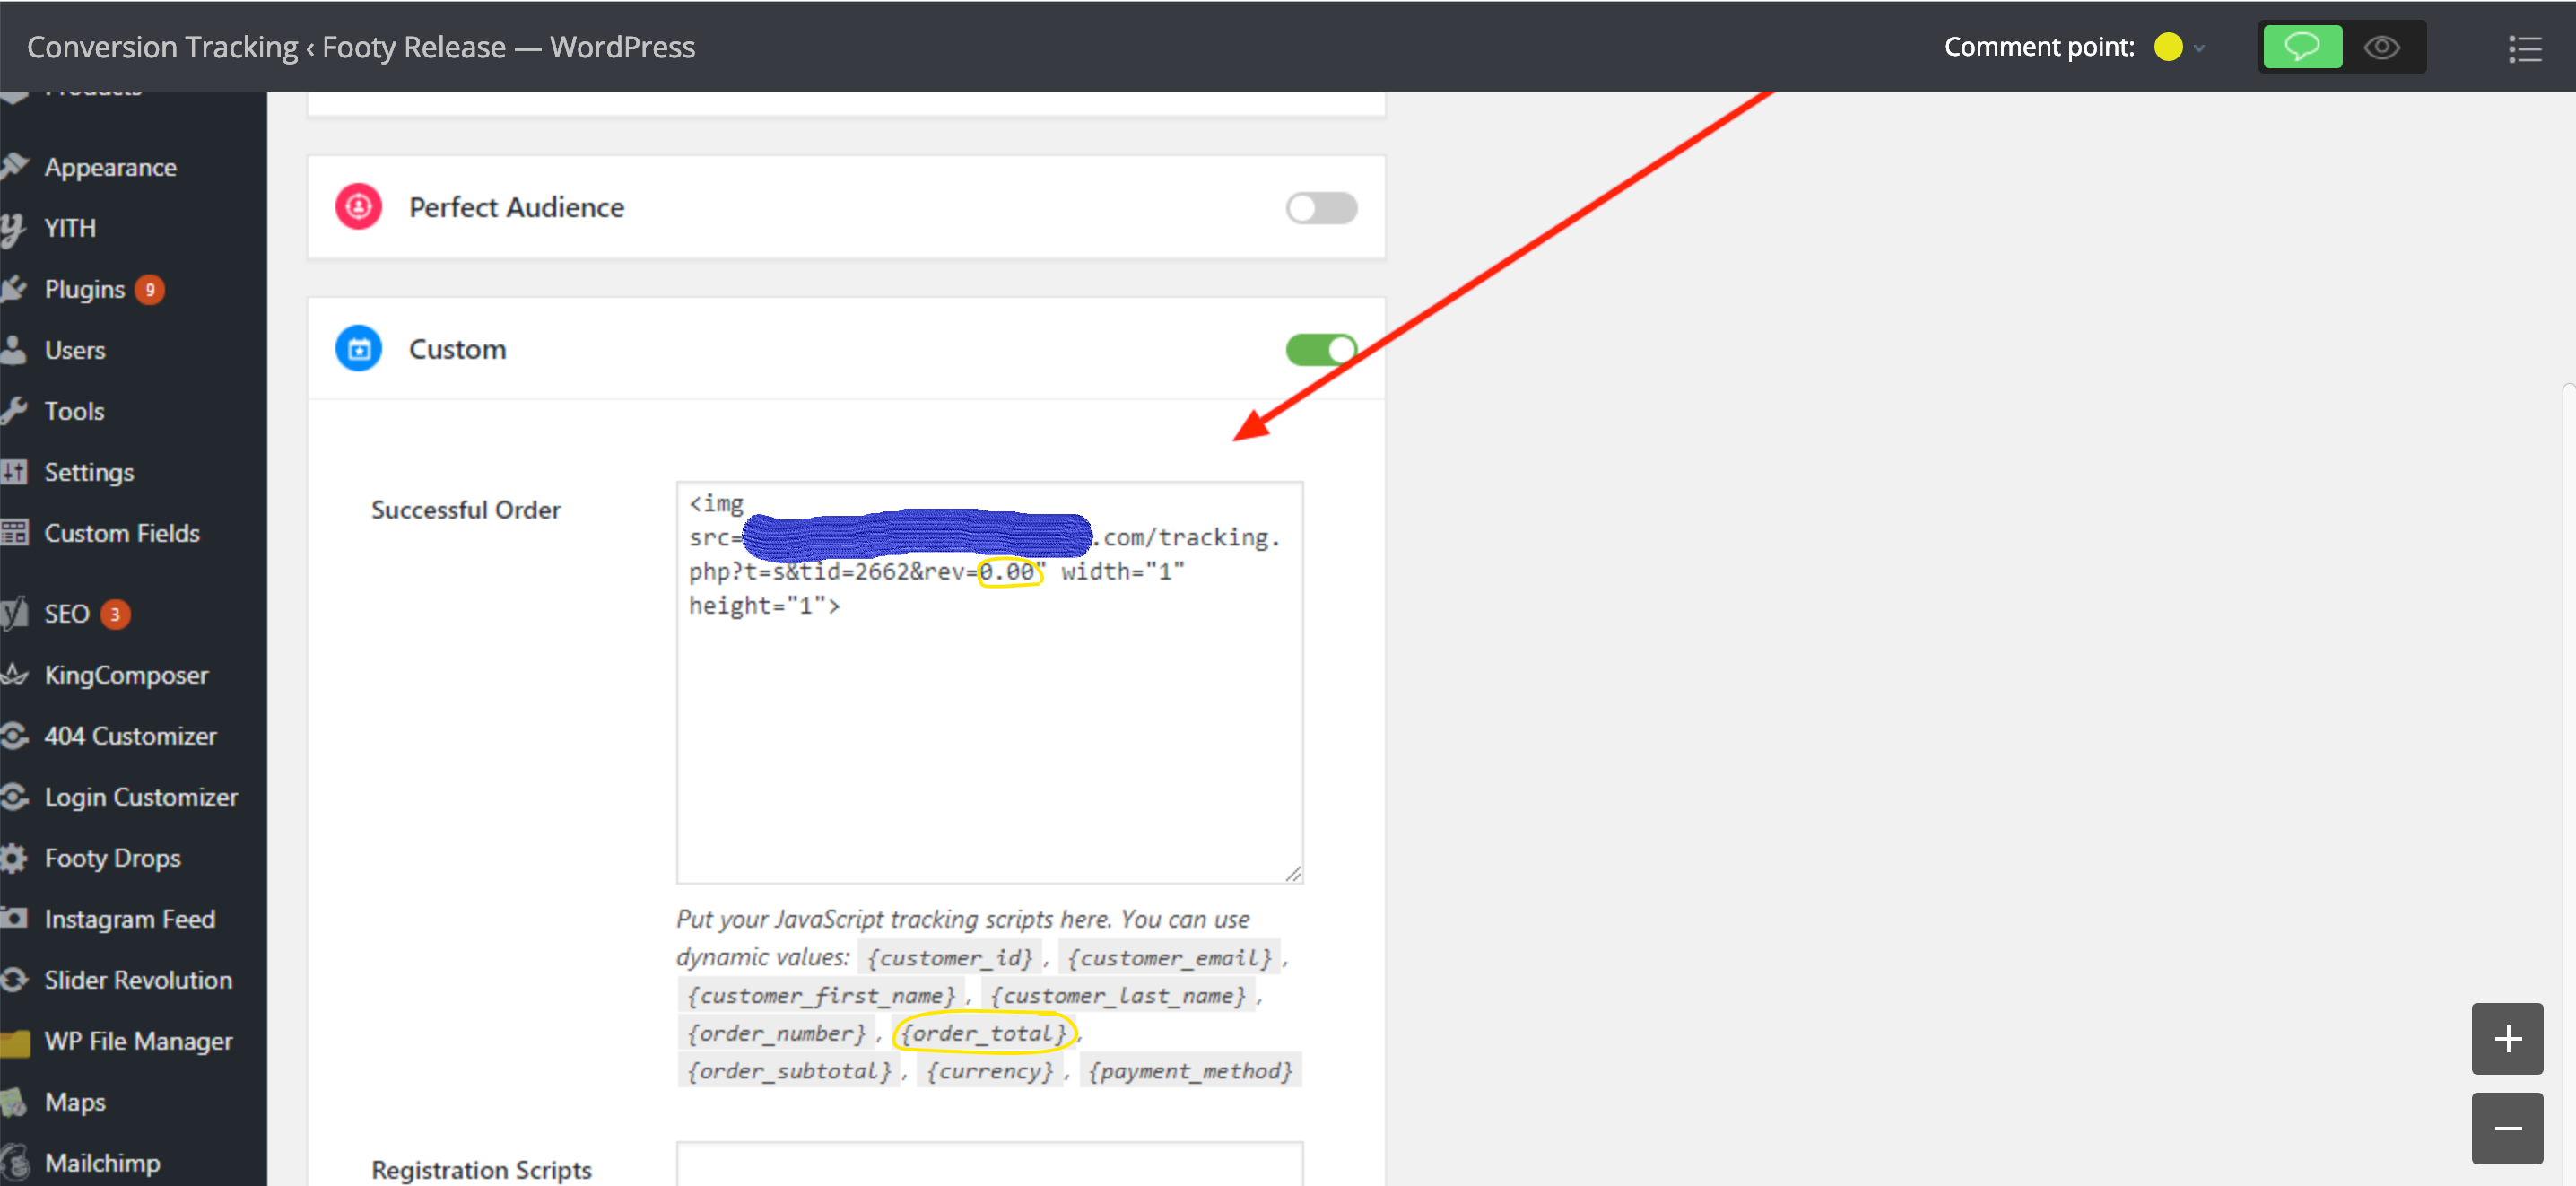Image resolution: width=2576 pixels, height=1186 pixels.
Task: Open WP File Manager from the sidebar
Action: 138,1041
